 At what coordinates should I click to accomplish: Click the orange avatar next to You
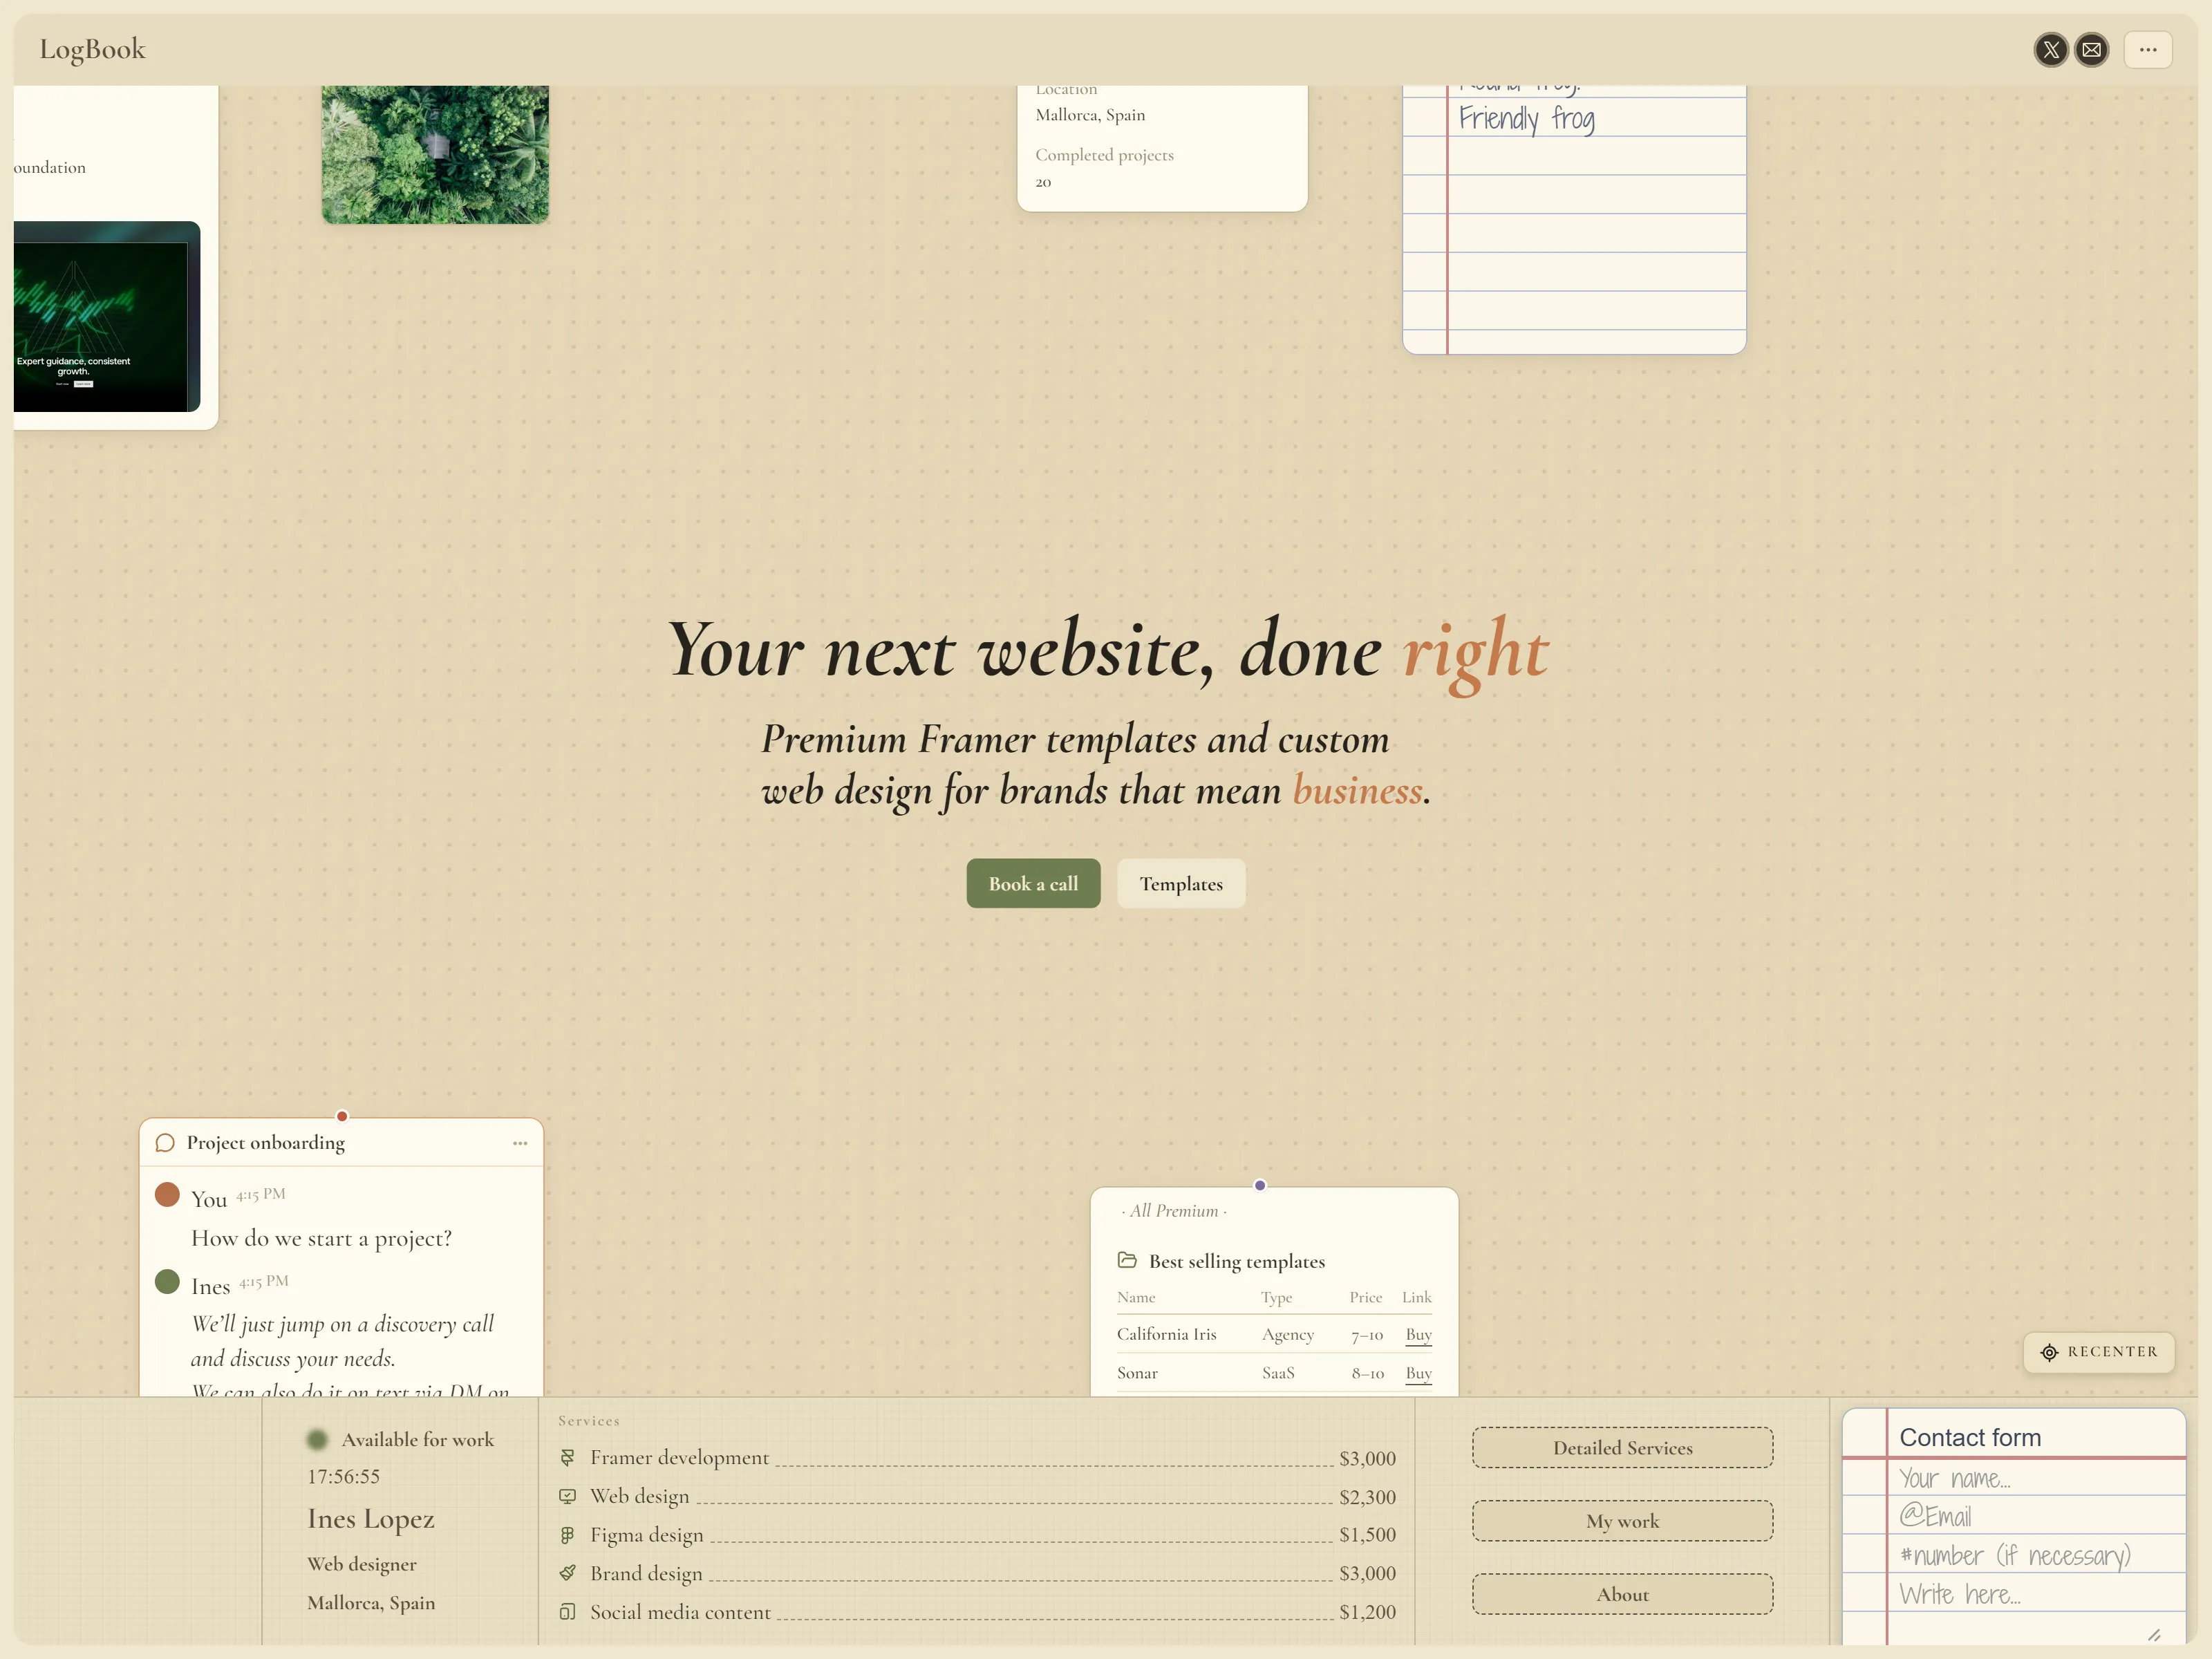167,1195
